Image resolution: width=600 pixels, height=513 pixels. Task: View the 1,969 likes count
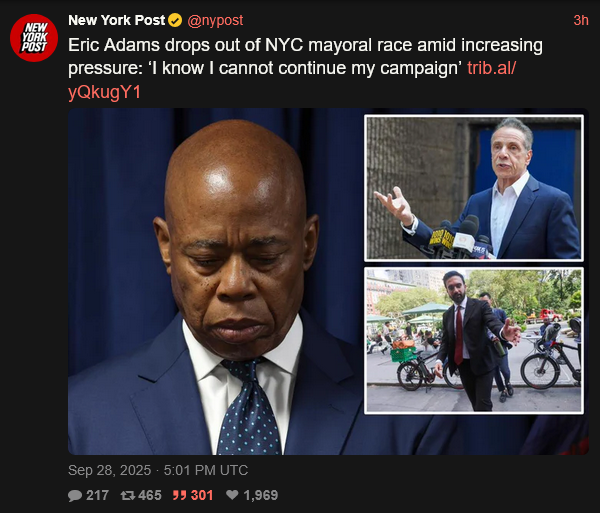click(261, 495)
